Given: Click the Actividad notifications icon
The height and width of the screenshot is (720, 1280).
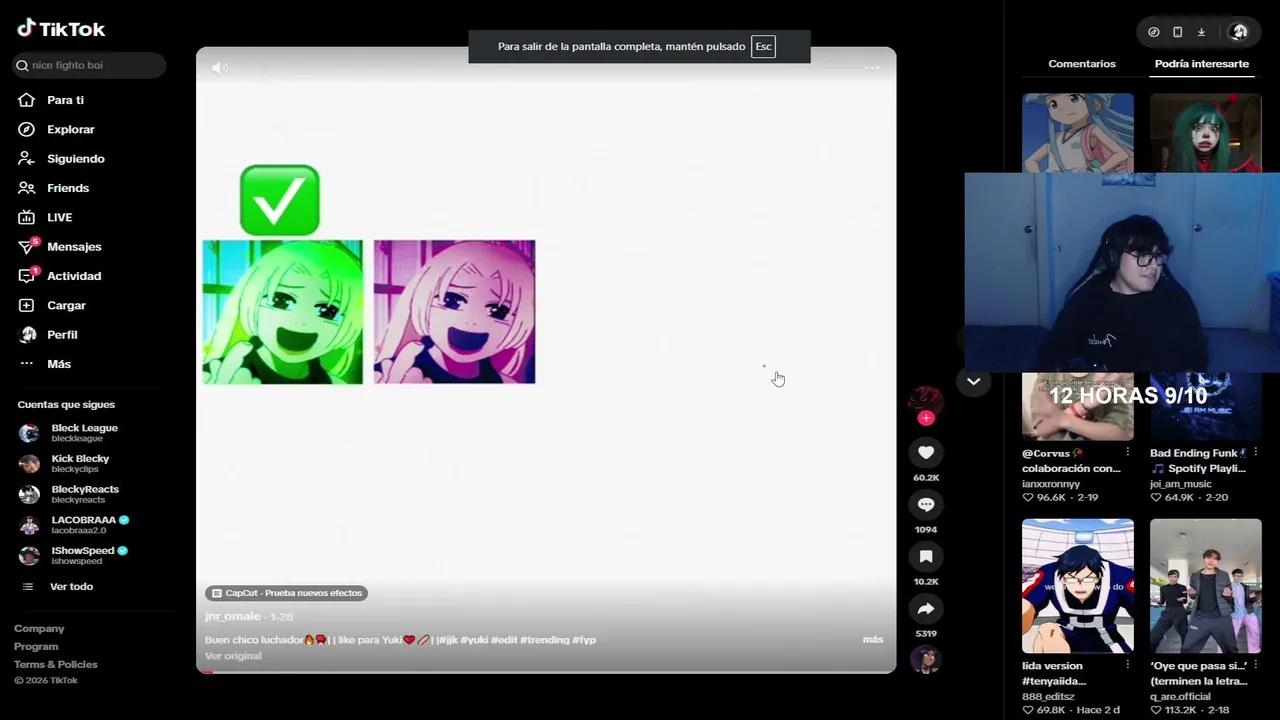Looking at the screenshot, I should (x=27, y=276).
